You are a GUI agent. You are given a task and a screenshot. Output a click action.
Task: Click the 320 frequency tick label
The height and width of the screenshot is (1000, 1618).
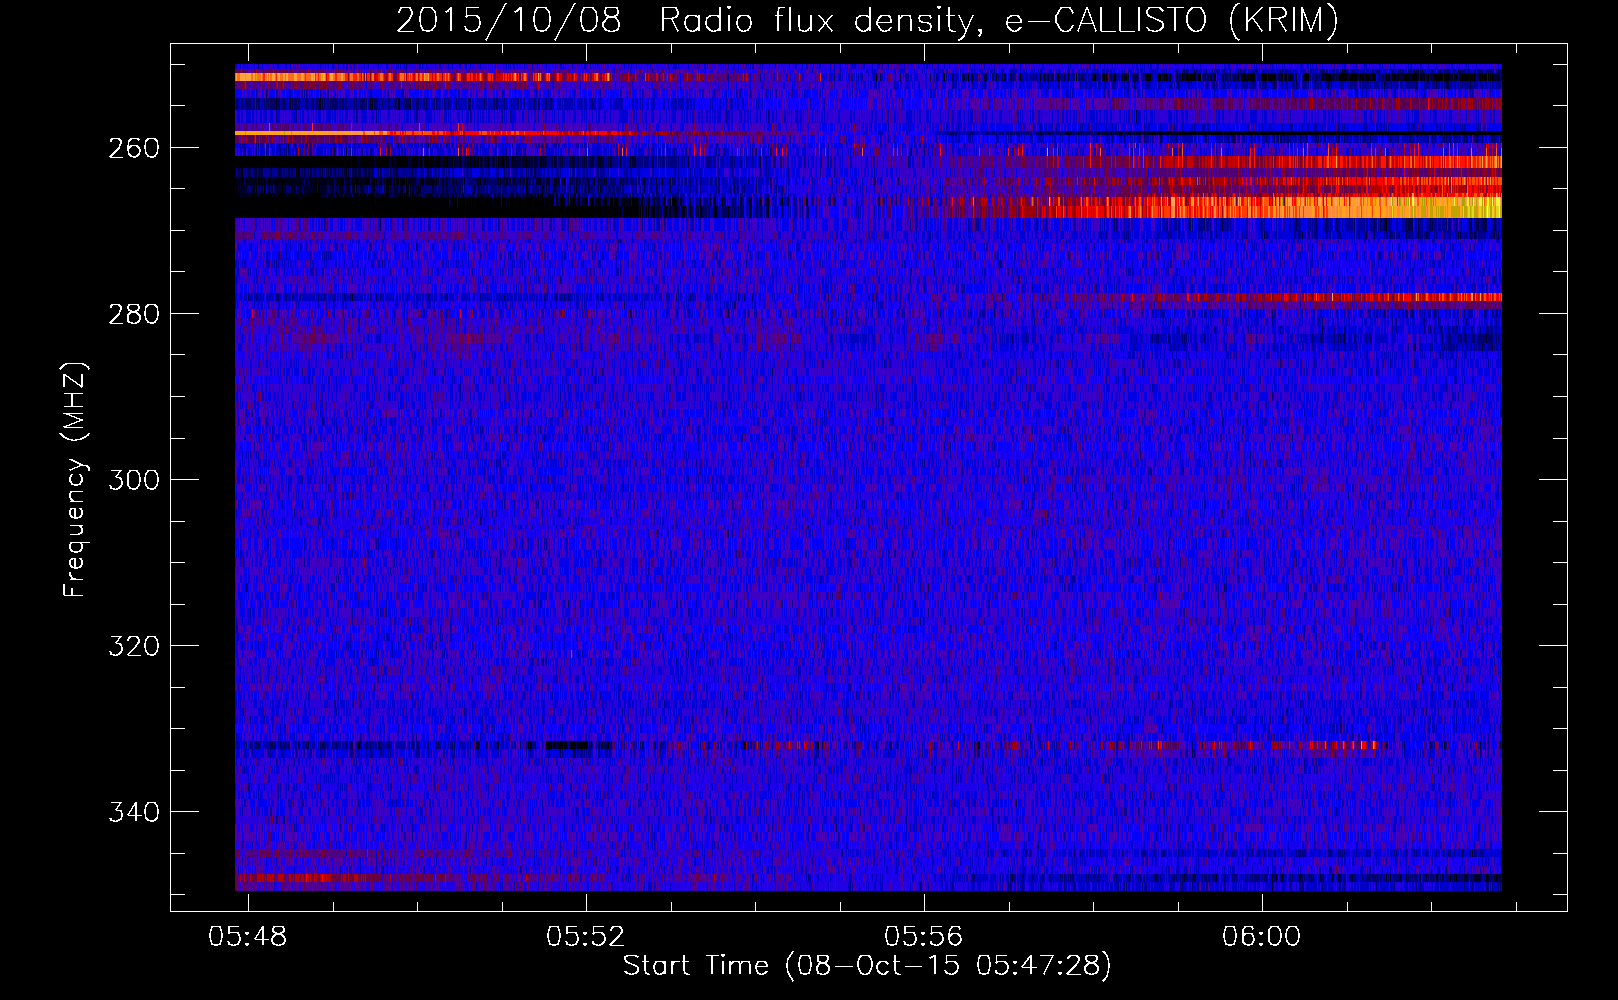(x=134, y=646)
